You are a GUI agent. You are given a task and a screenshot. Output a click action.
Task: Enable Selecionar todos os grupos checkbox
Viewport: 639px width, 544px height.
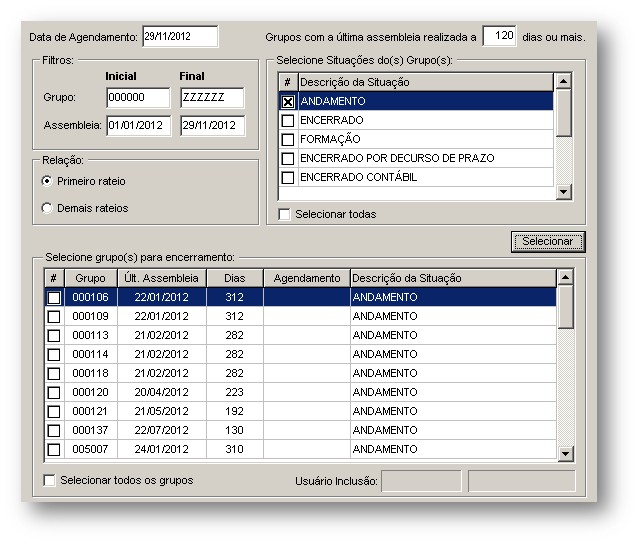point(49,480)
